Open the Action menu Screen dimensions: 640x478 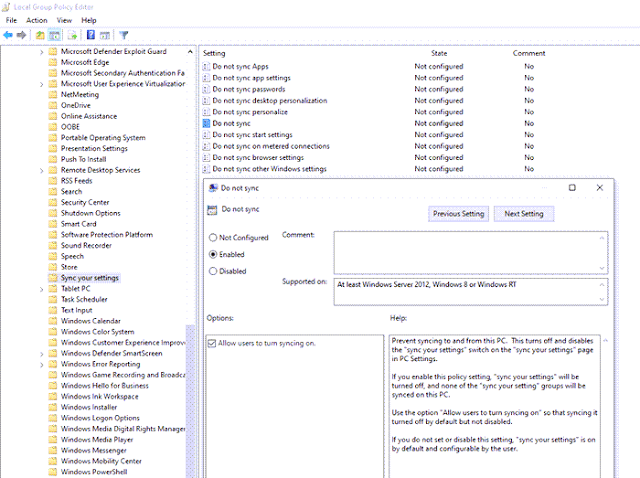tap(37, 20)
